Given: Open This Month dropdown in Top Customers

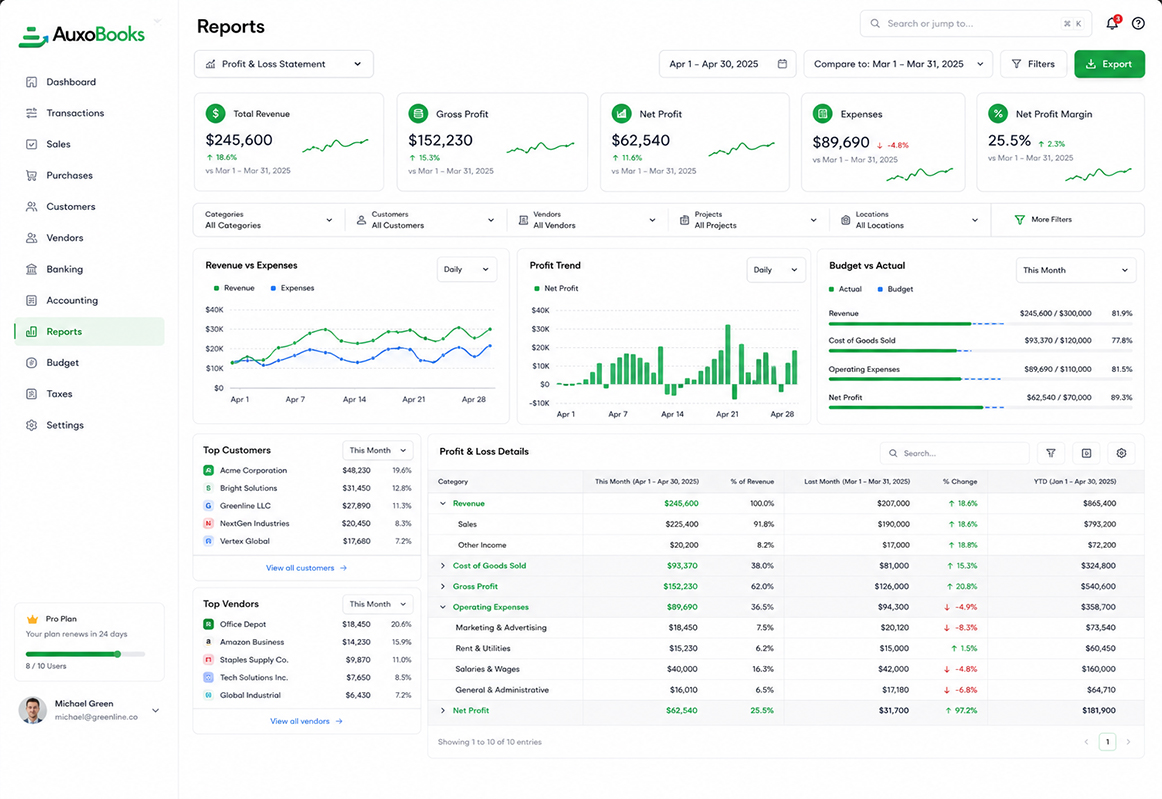Looking at the screenshot, I should click(x=377, y=450).
